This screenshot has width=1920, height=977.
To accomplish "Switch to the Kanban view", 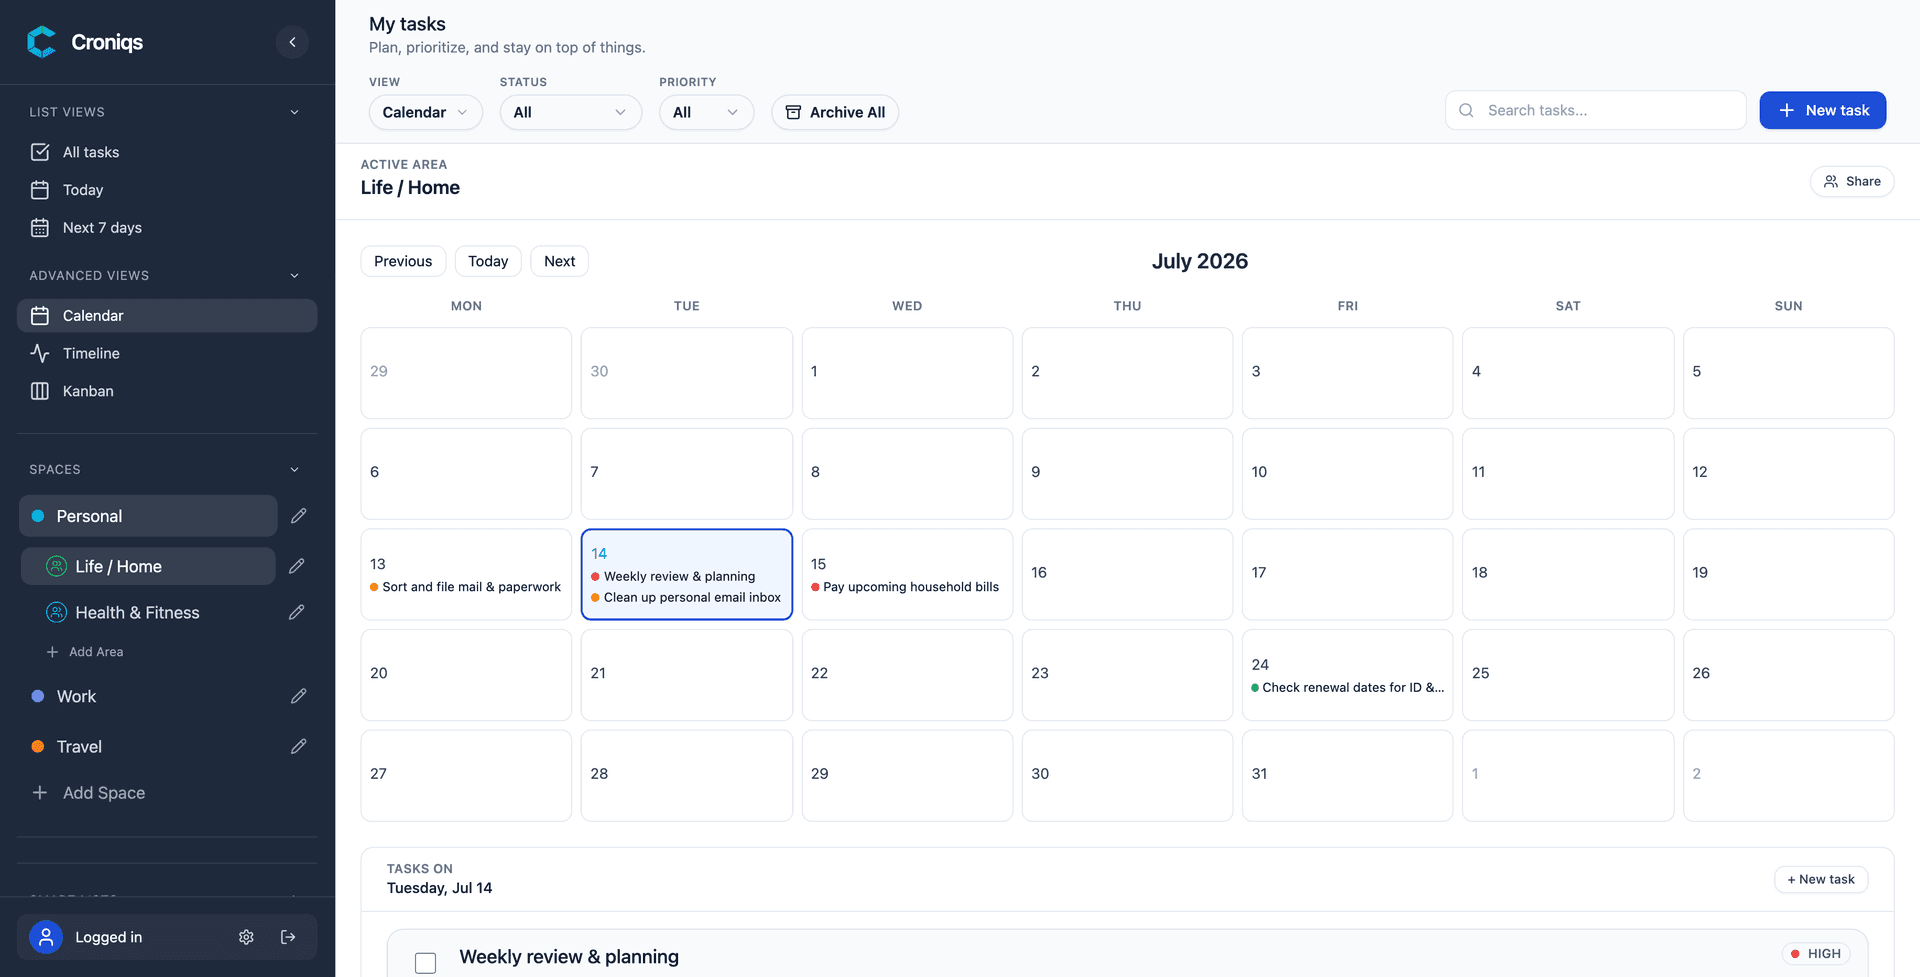I will 167,391.
